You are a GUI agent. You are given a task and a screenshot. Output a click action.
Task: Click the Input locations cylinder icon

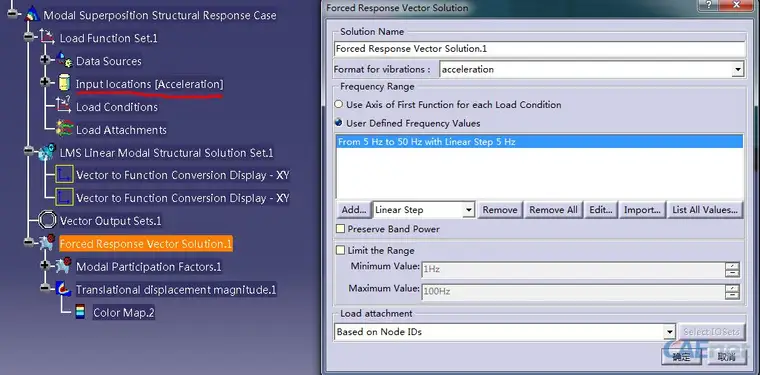64,83
